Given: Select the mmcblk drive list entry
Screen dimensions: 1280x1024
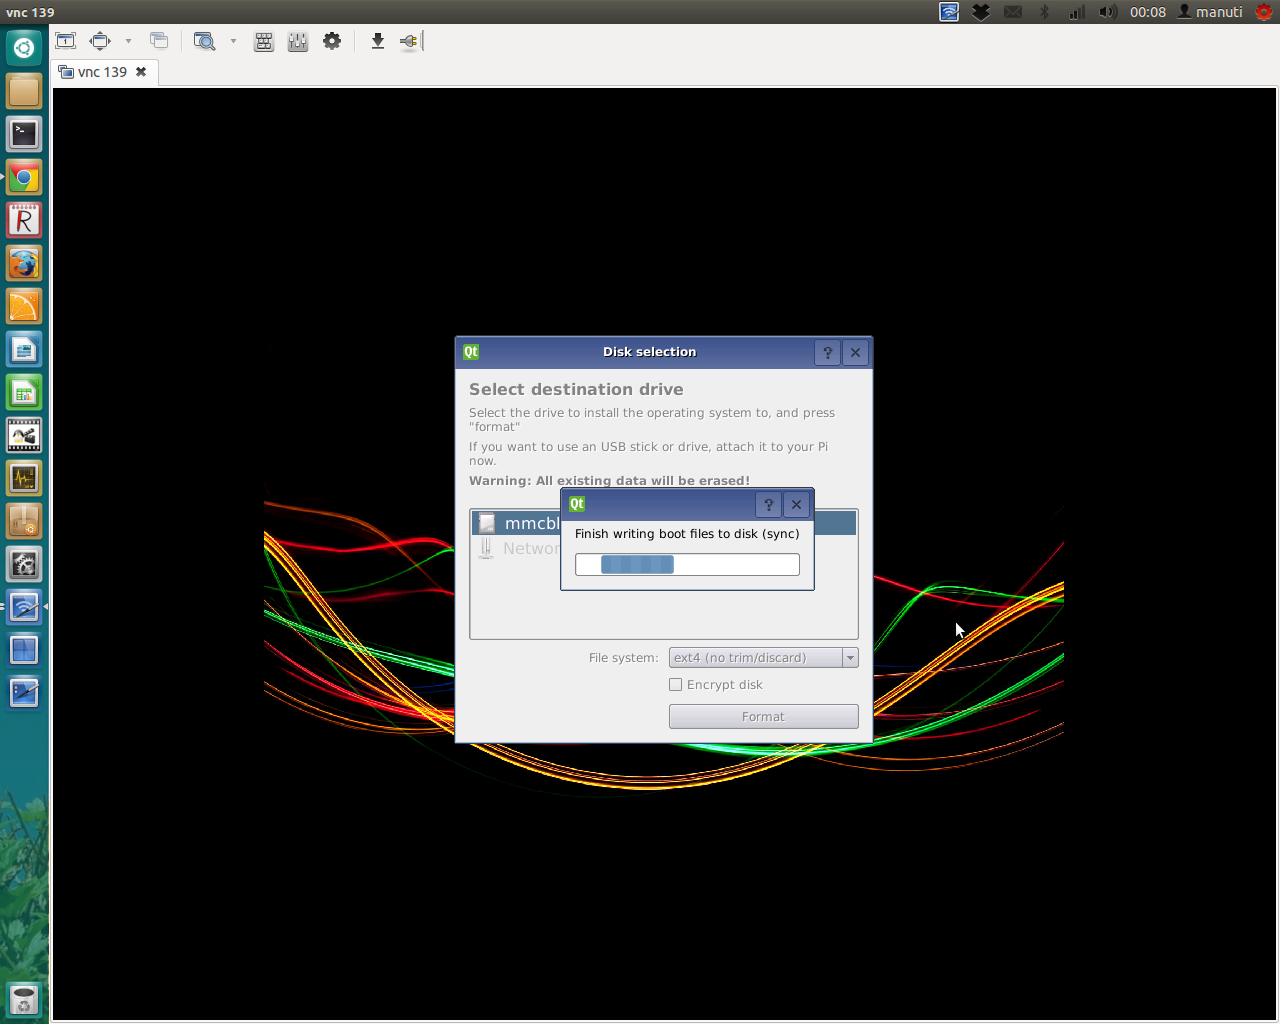Looking at the screenshot, I should [520, 523].
